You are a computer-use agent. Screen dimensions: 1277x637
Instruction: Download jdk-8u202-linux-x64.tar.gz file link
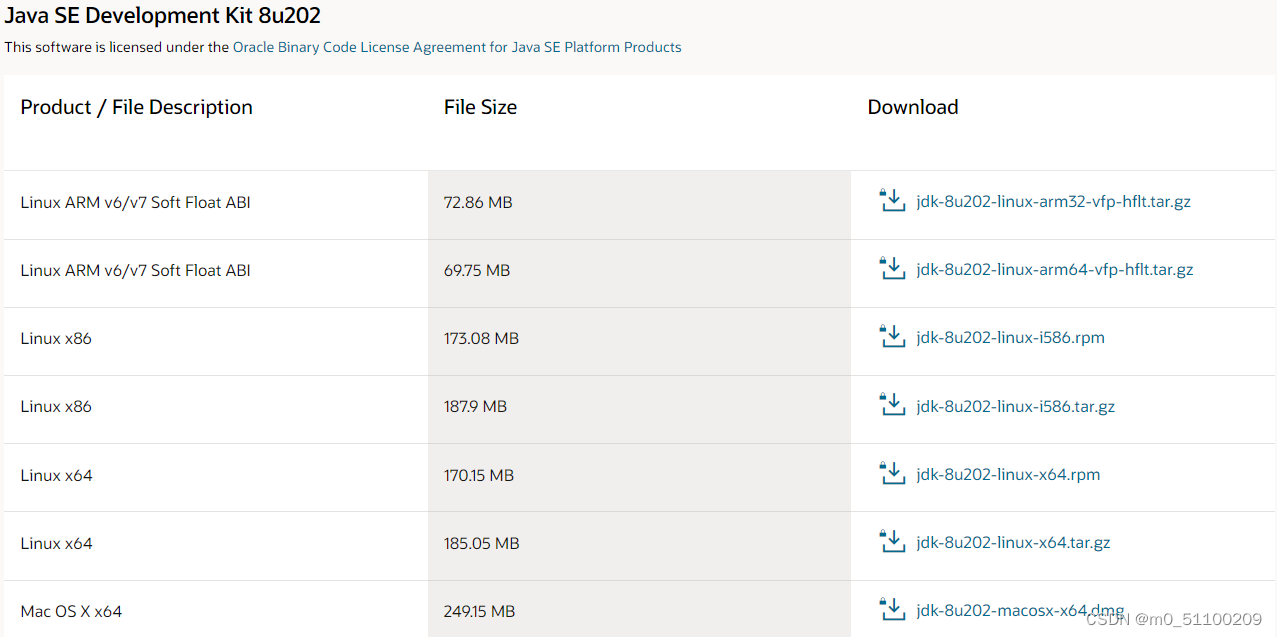pos(1013,543)
